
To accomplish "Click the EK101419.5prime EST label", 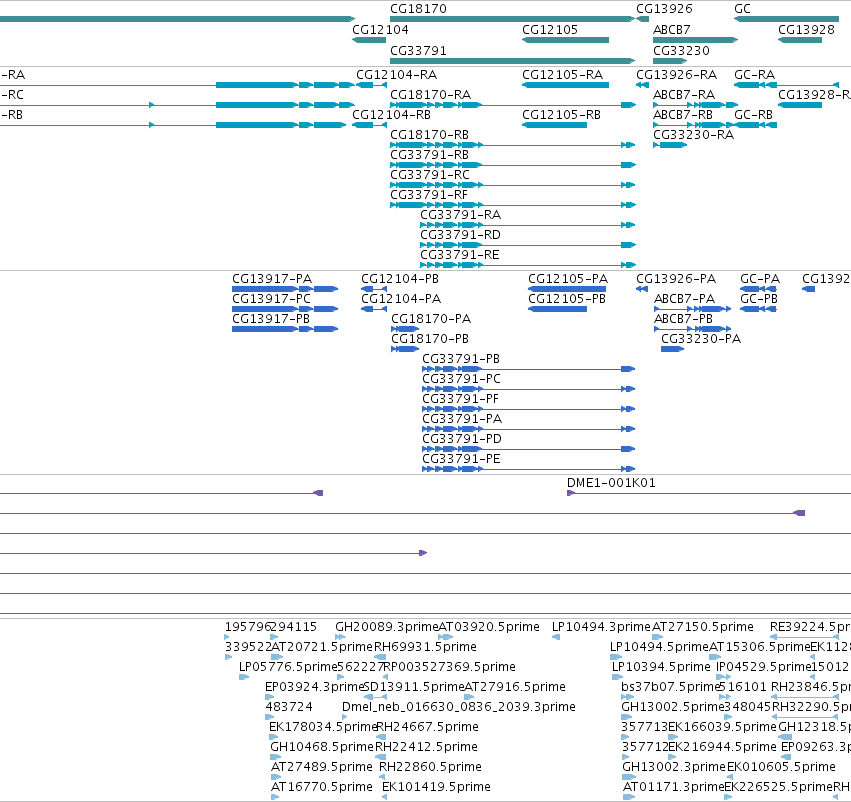I will pos(436,787).
